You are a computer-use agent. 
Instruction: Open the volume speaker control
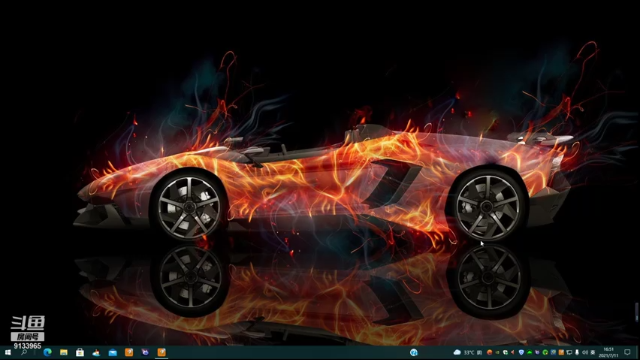pyautogui.click(x=584, y=352)
